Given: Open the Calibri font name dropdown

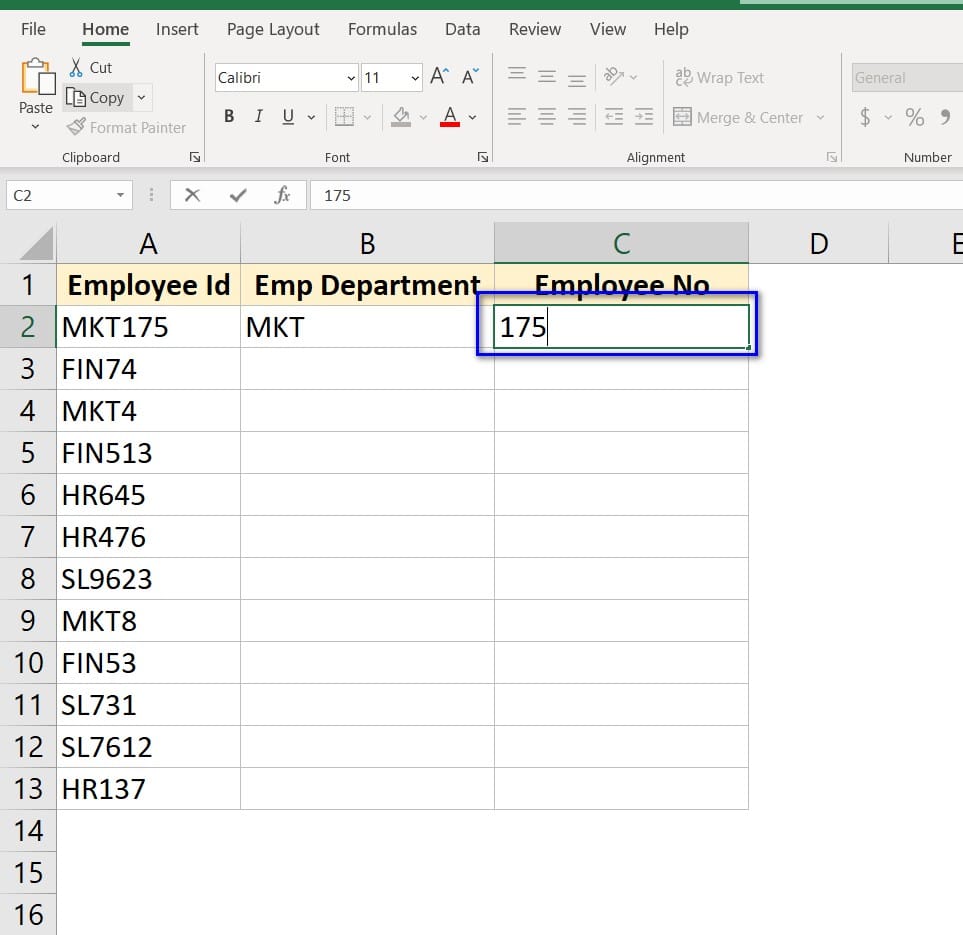Looking at the screenshot, I should 351,78.
